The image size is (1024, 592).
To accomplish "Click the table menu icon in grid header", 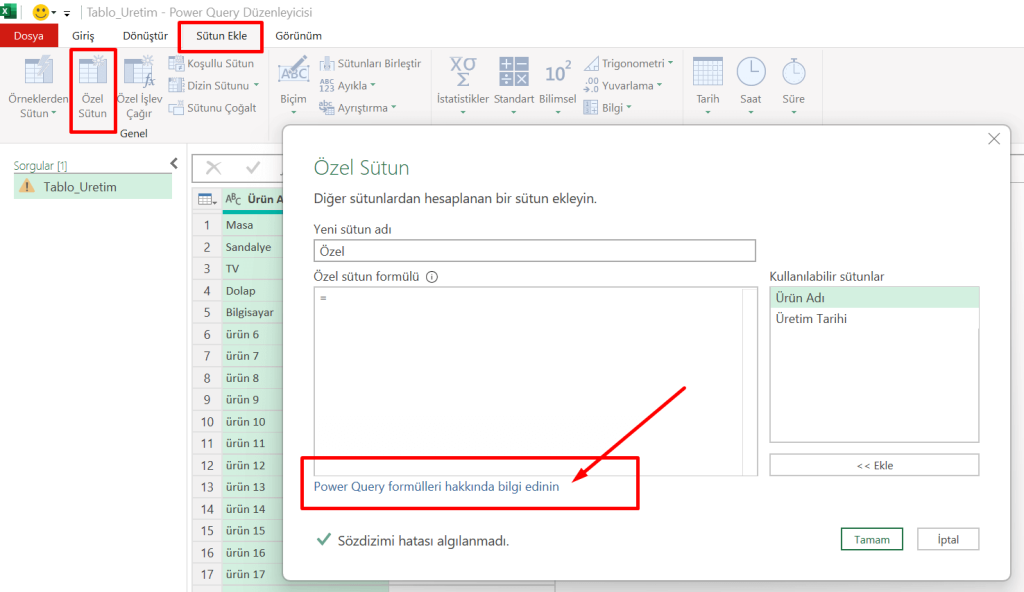I will point(207,199).
